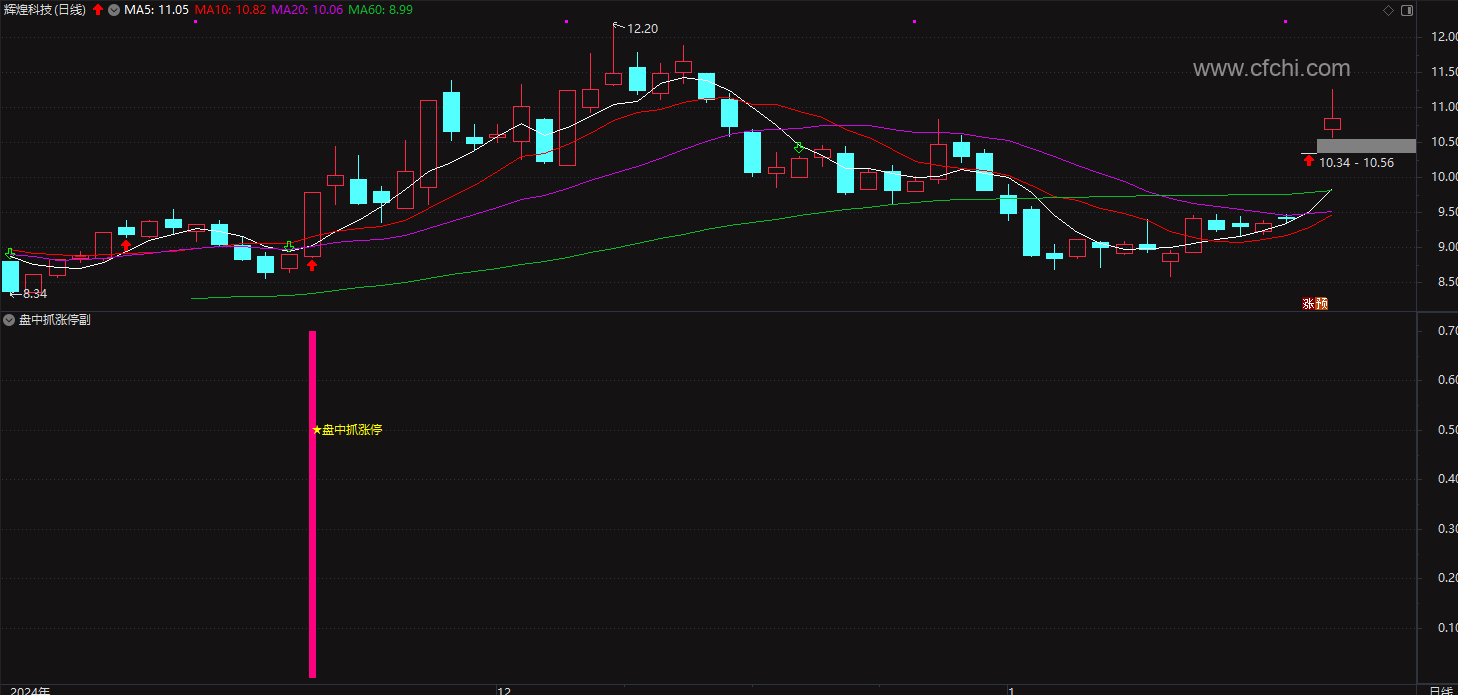This screenshot has width=1458, height=695.
Task: Click the diamond icon at top right
Action: point(1388,10)
